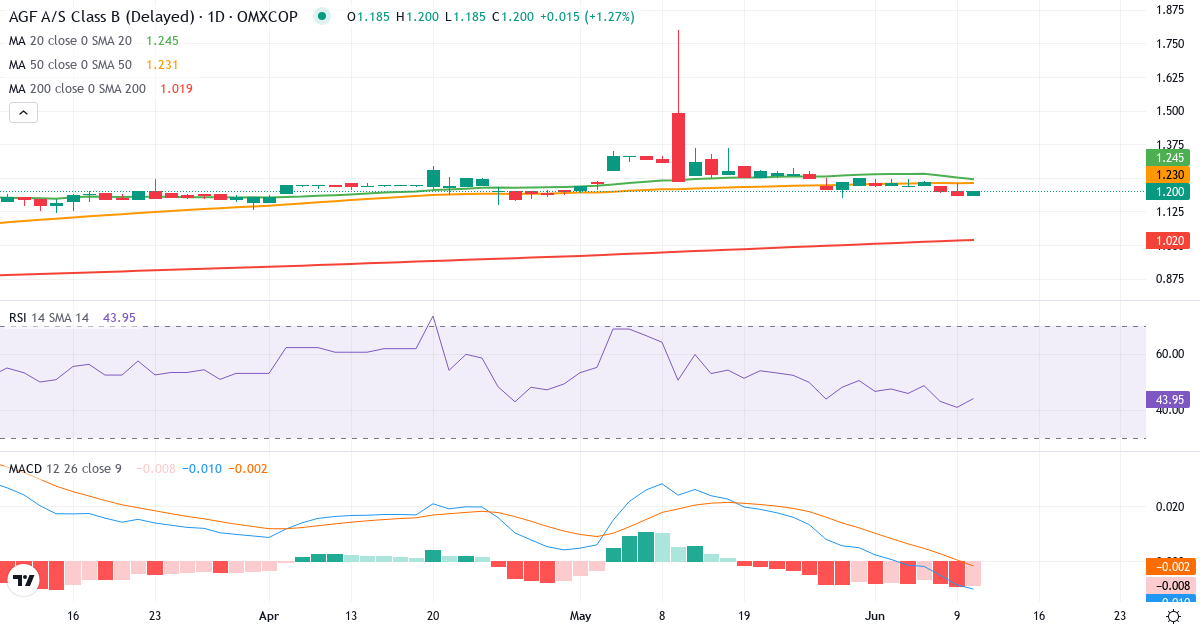Click the orange 1.230 MA price label
1200x630 pixels.
[1170, 174]
